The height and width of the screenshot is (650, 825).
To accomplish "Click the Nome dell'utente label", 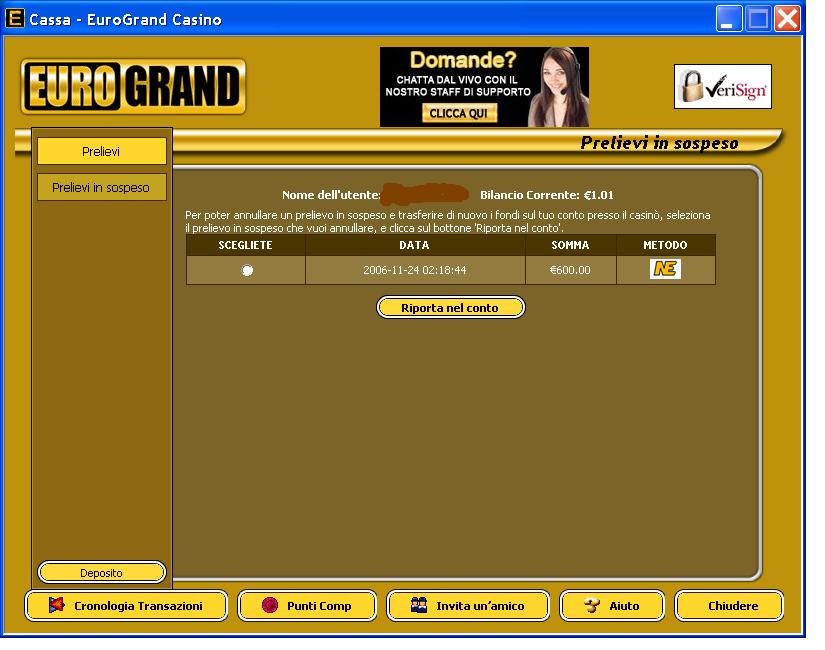I will click(x=331, y=195).
